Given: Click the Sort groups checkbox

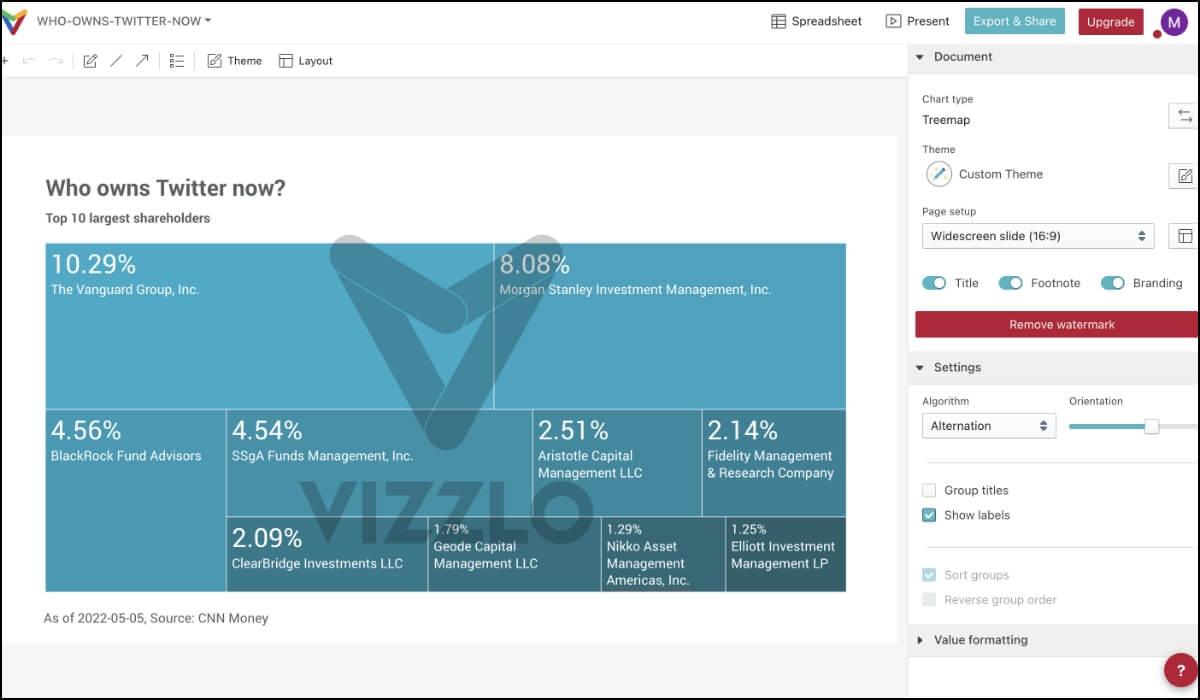Looking at the screenshot, I should 929,575.
